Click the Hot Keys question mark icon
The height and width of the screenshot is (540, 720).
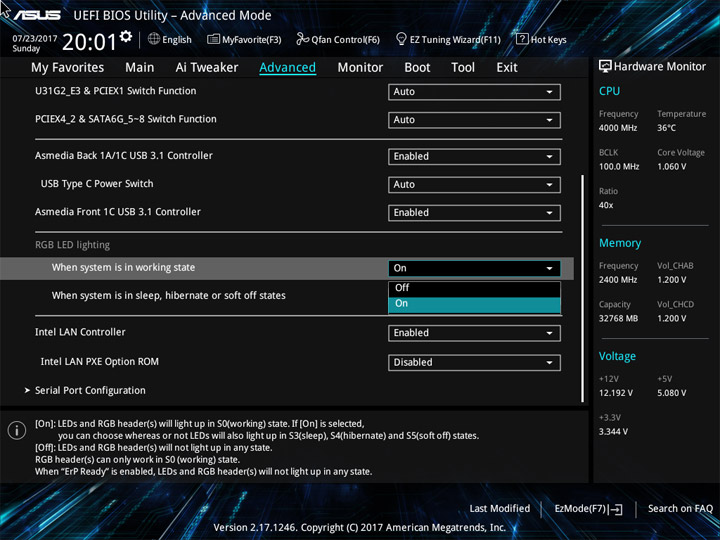(522, 39)
